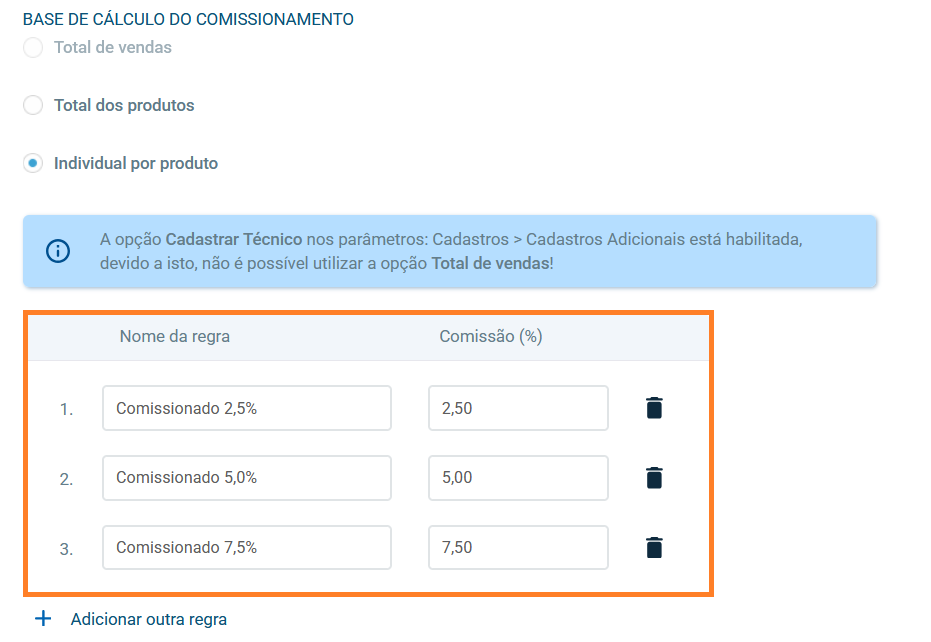Click the 2,50 commission percentage field
Image resolution: width=931 pixels, height=642 pixels.
click(x=518, y=408)
